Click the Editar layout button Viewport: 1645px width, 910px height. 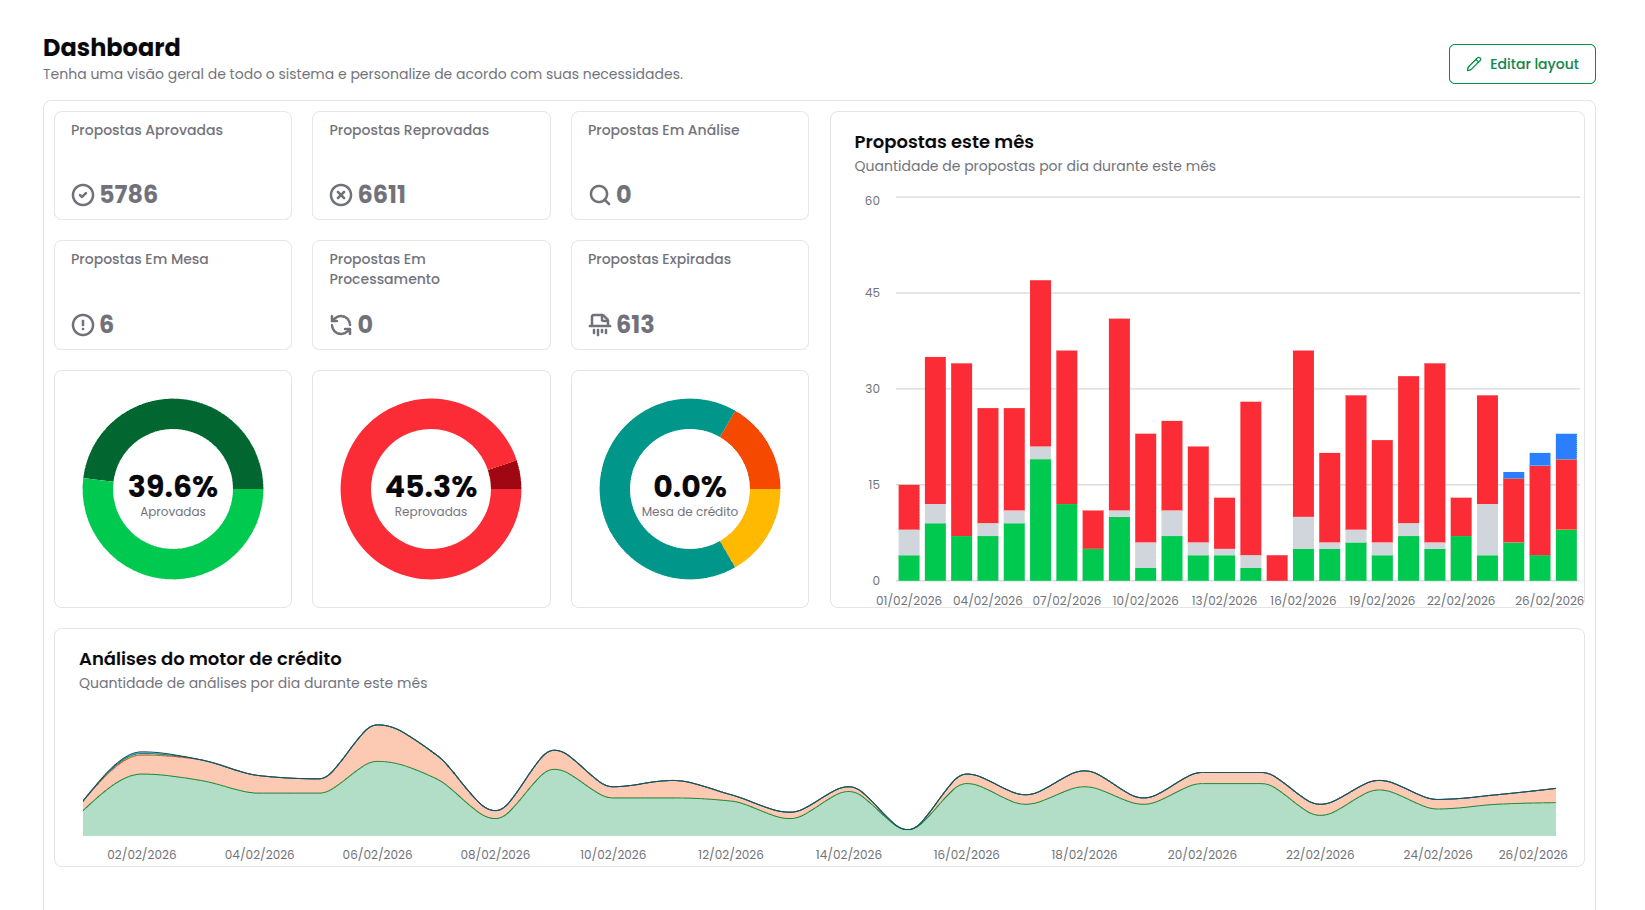click(x=1521, y=64)
